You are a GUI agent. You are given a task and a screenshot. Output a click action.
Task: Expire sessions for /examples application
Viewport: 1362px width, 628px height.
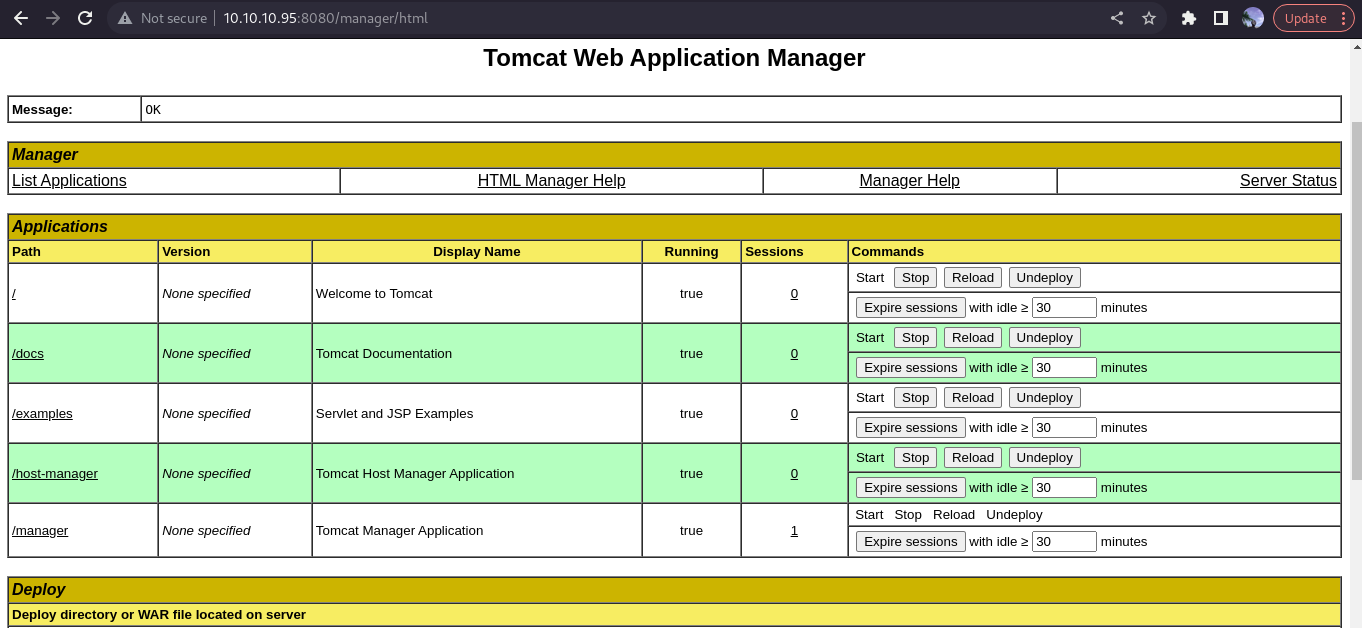911,428
